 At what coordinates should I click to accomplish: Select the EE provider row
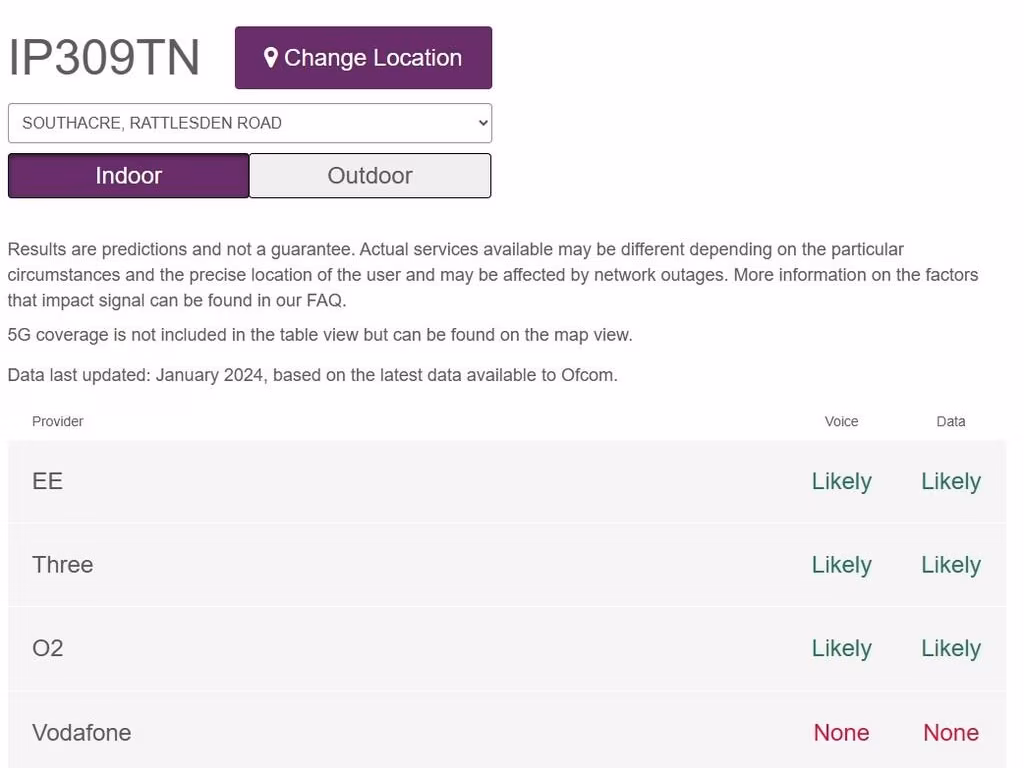pos(47,481)
